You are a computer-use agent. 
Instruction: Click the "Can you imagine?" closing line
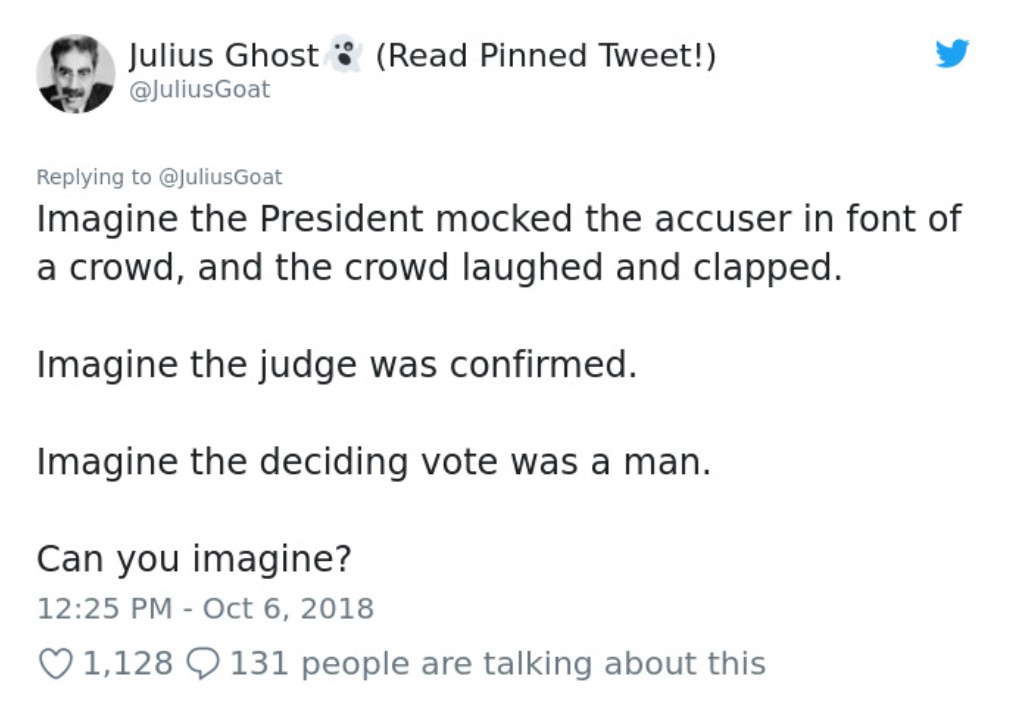pos(194,558)
